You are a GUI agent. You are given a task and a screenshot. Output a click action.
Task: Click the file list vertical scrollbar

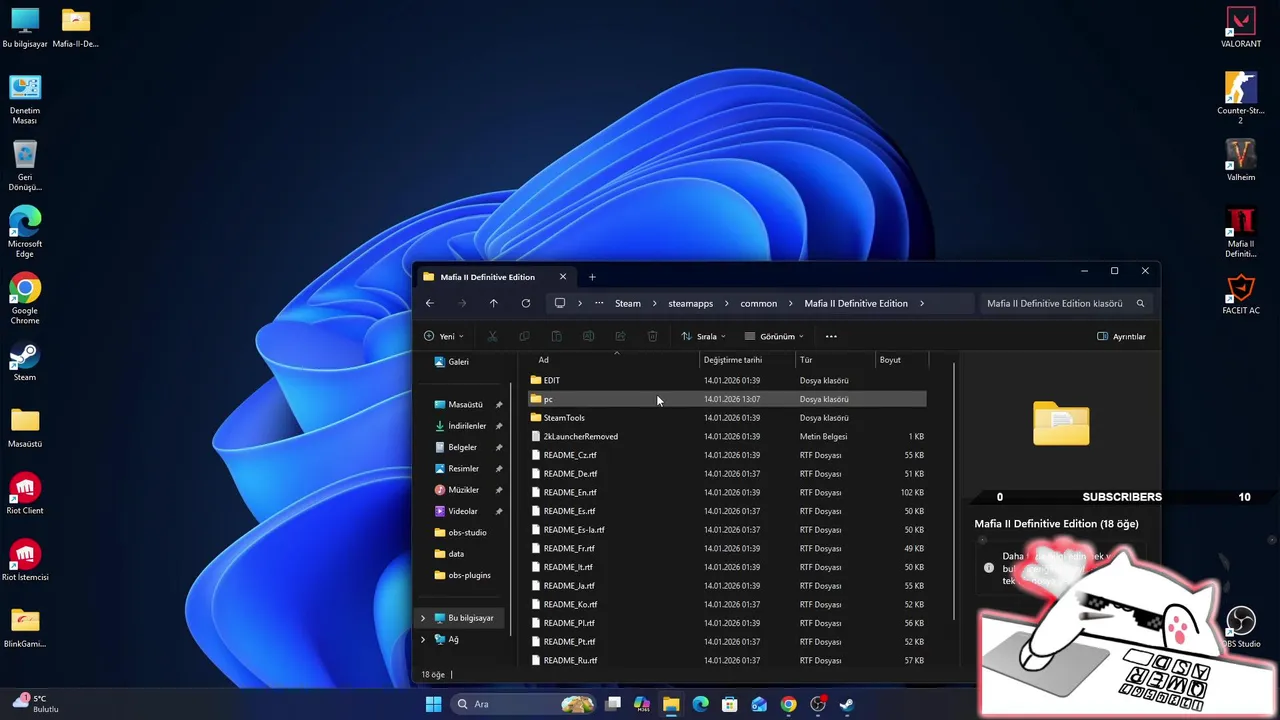coord(954,490)
